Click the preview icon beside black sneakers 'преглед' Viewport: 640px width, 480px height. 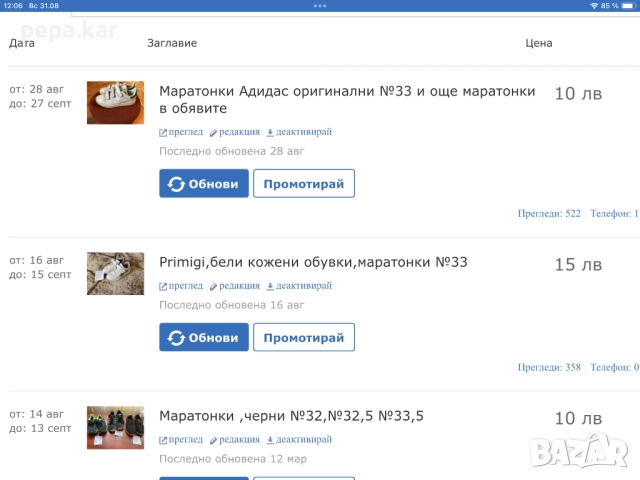pyautogui.click(x=163, y=440)
